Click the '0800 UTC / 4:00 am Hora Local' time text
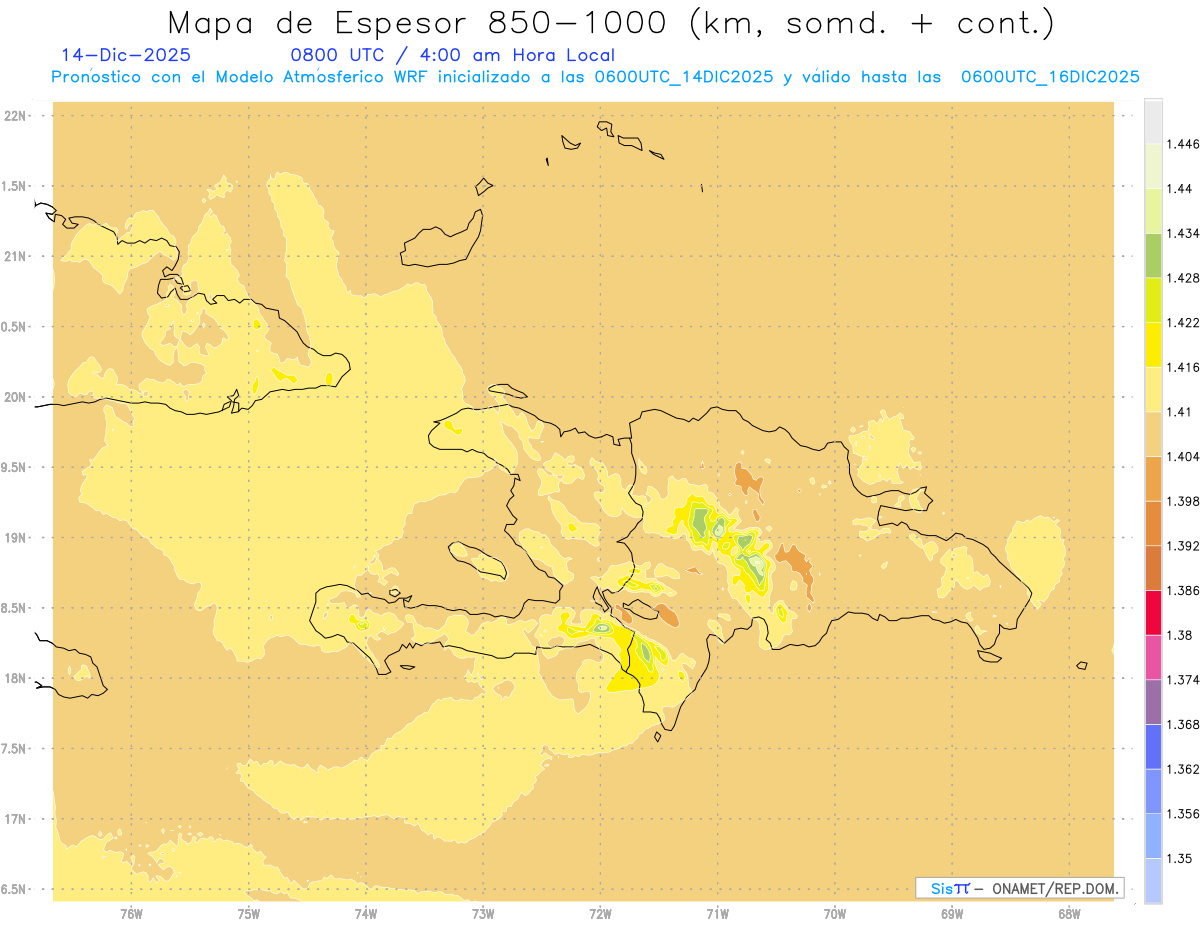 [452, 55]
